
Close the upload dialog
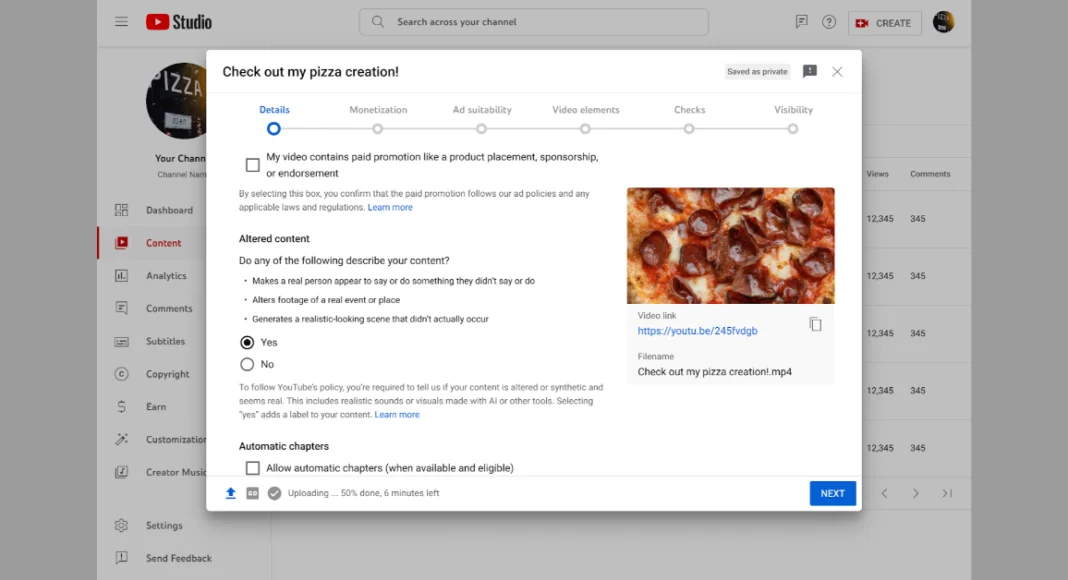[x=837, y=72]
